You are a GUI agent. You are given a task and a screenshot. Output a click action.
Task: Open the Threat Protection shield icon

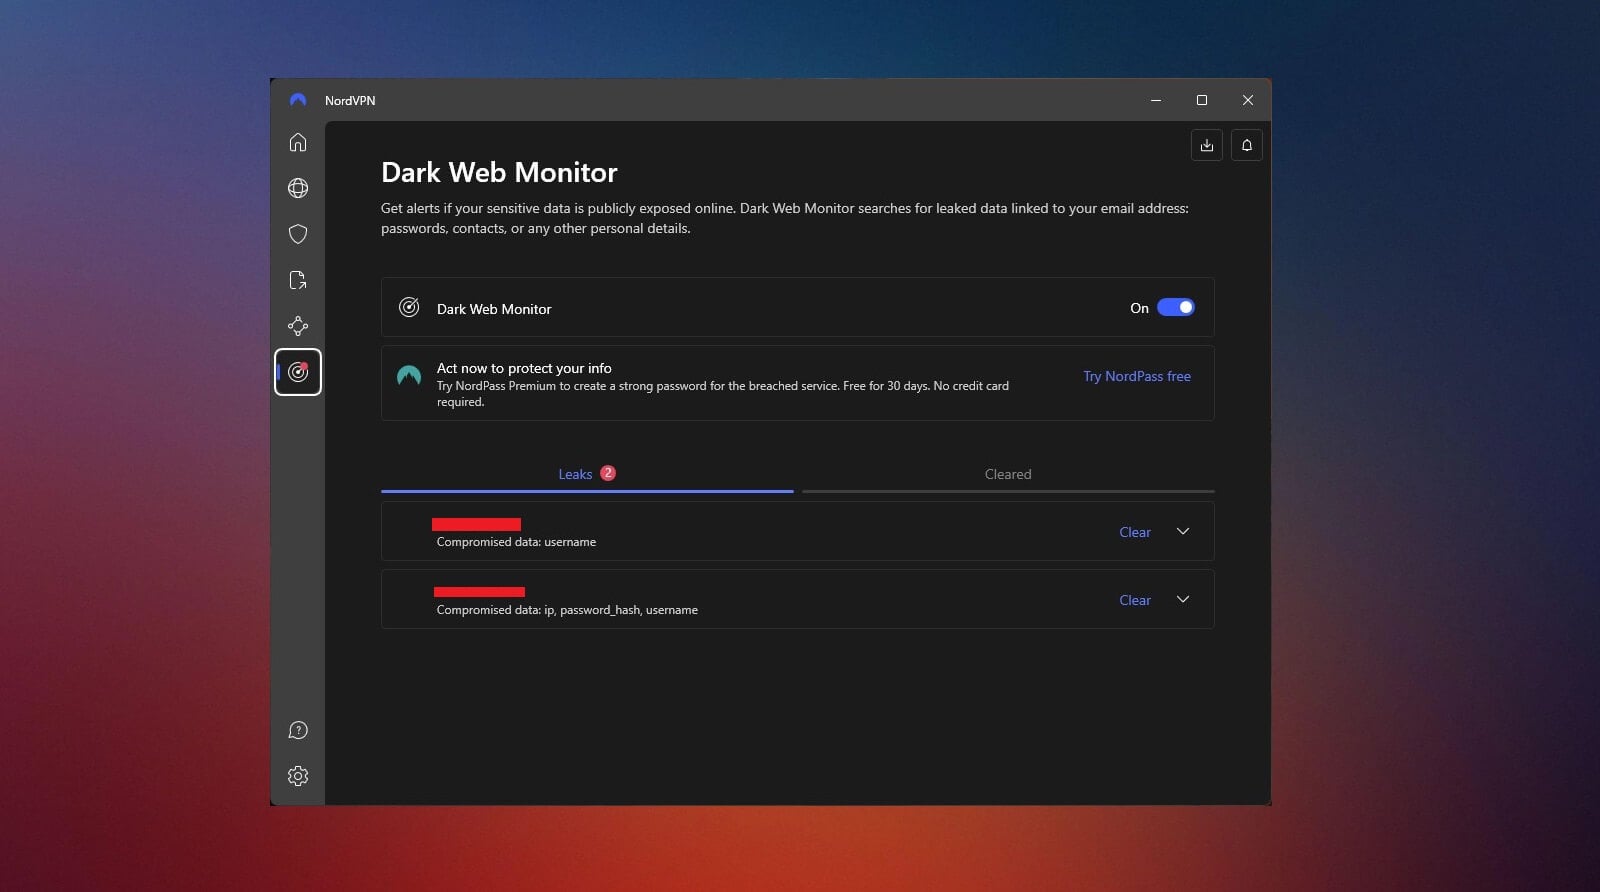coord(298,234)
